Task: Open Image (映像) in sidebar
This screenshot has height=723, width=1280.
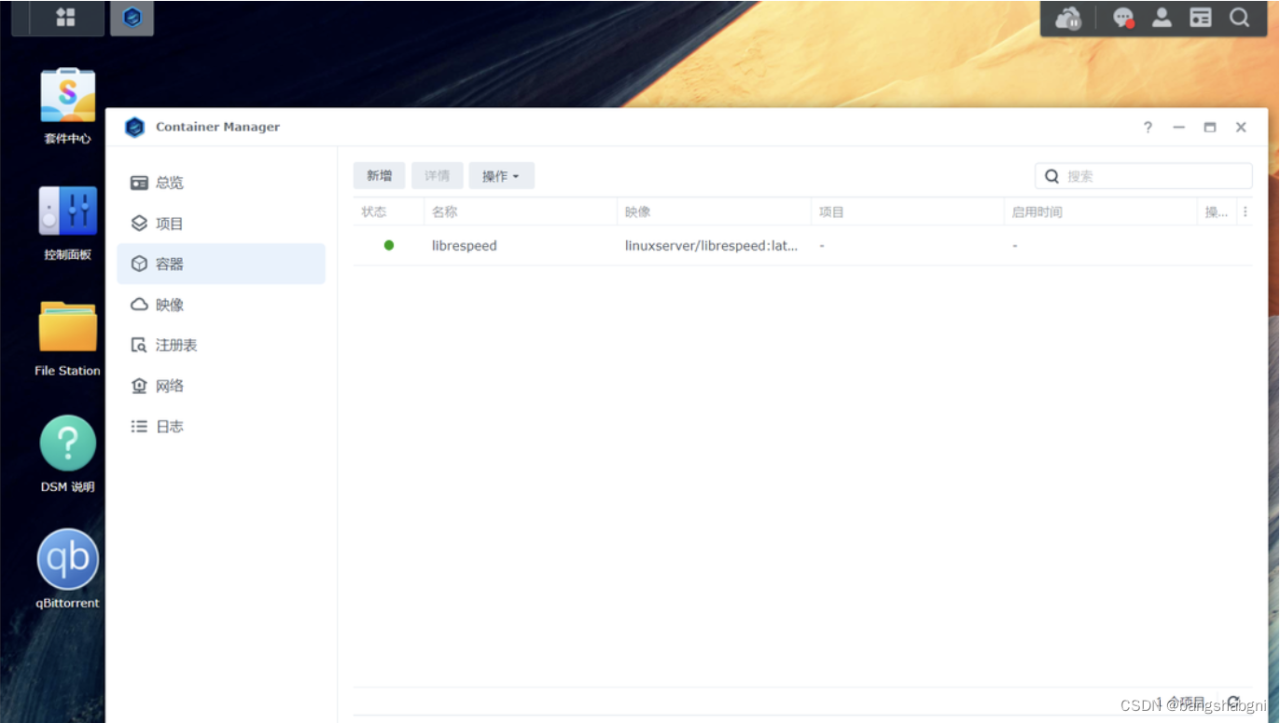Action: (x=221, y=304)
